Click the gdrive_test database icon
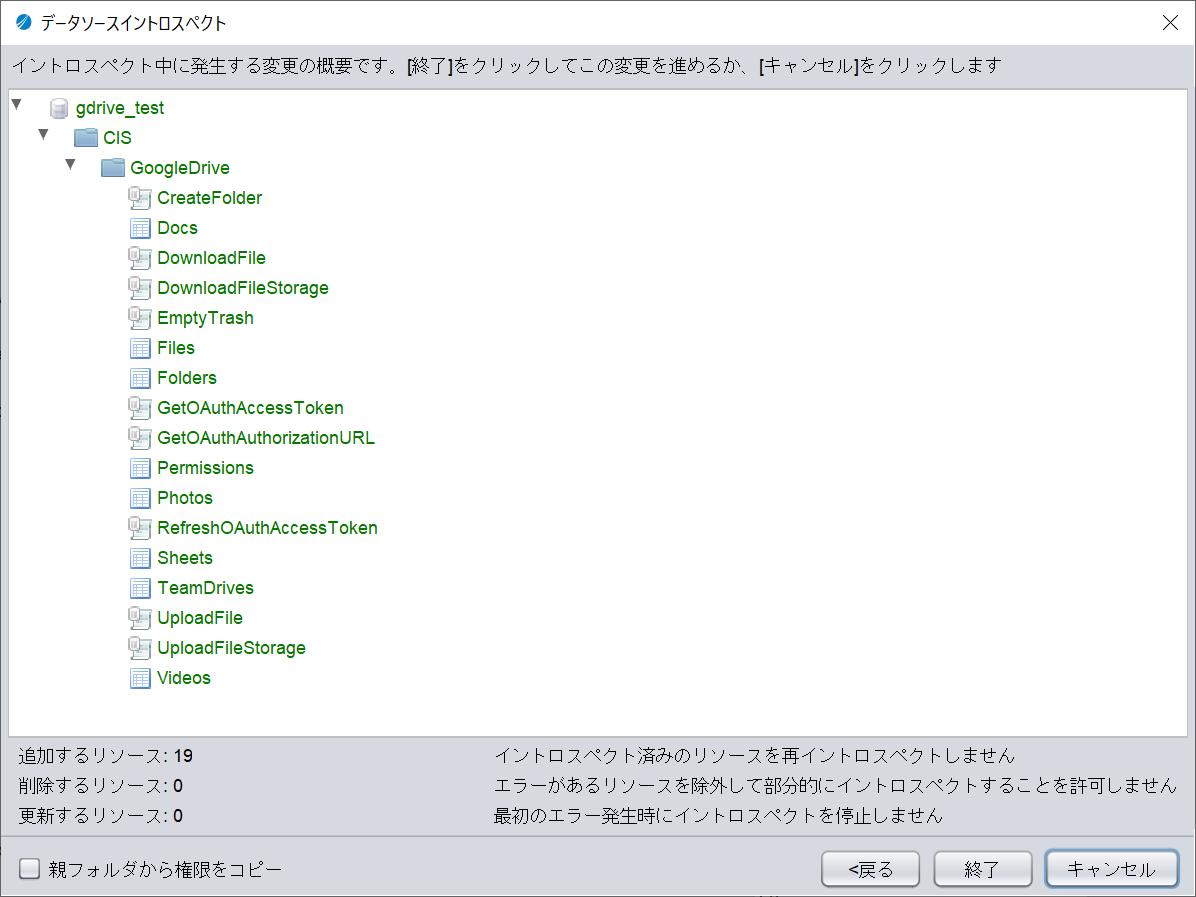 59,108
